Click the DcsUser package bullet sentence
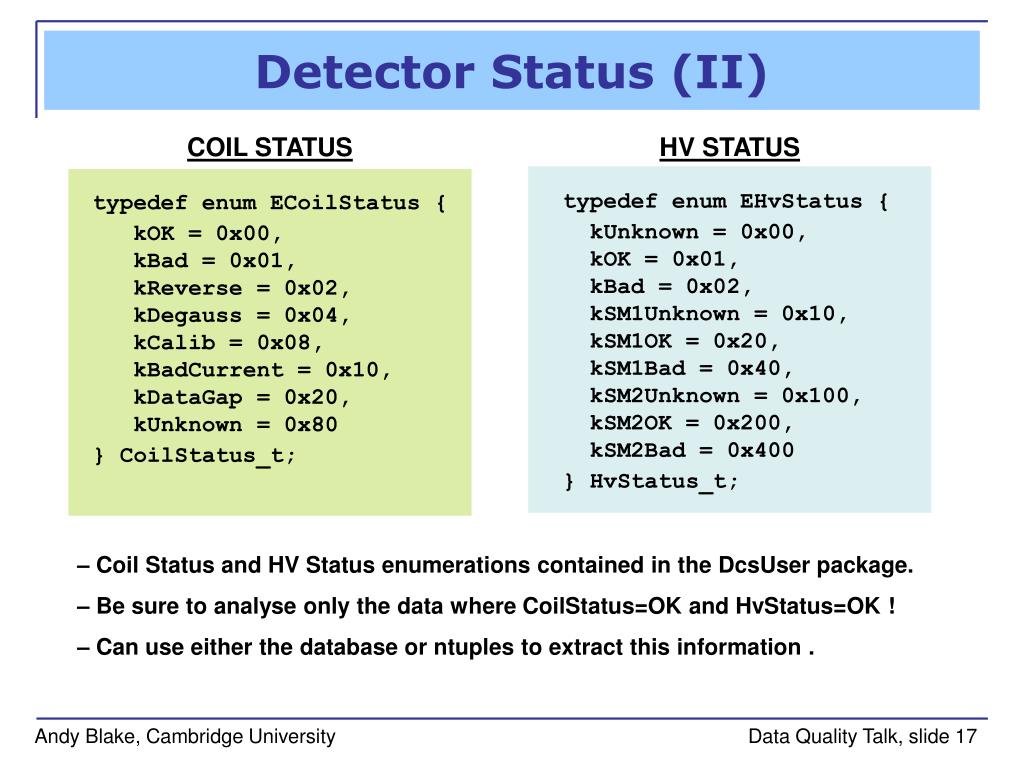The image size is (1024, 768). click(495, 565)
